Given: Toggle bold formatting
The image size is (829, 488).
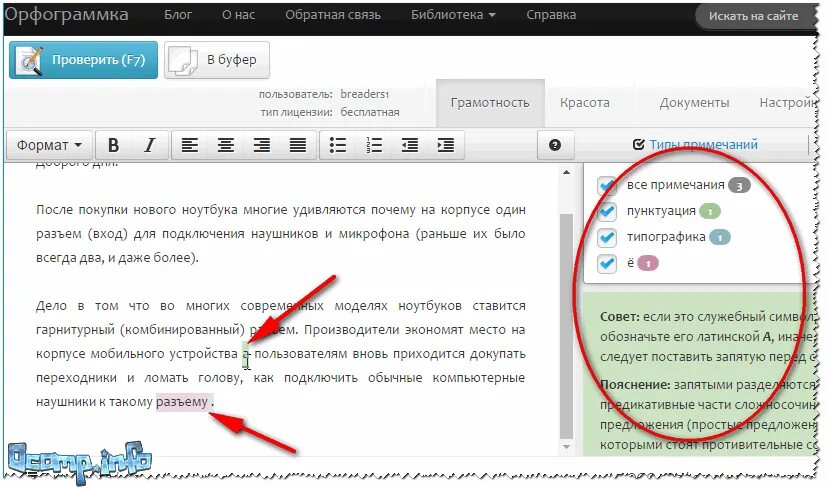Looking at the screenshot, I should (113, 145).
